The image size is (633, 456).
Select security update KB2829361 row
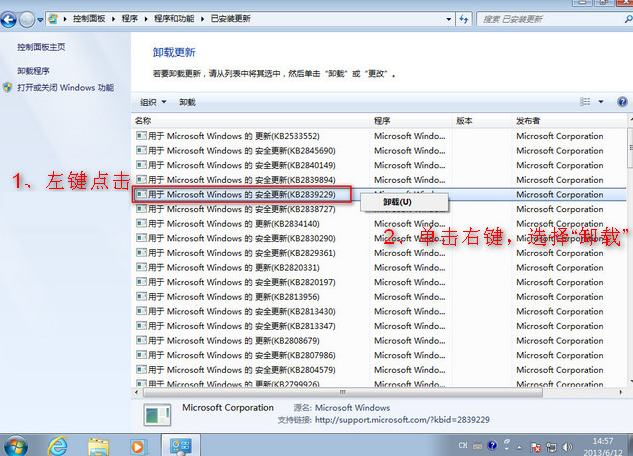379,253
